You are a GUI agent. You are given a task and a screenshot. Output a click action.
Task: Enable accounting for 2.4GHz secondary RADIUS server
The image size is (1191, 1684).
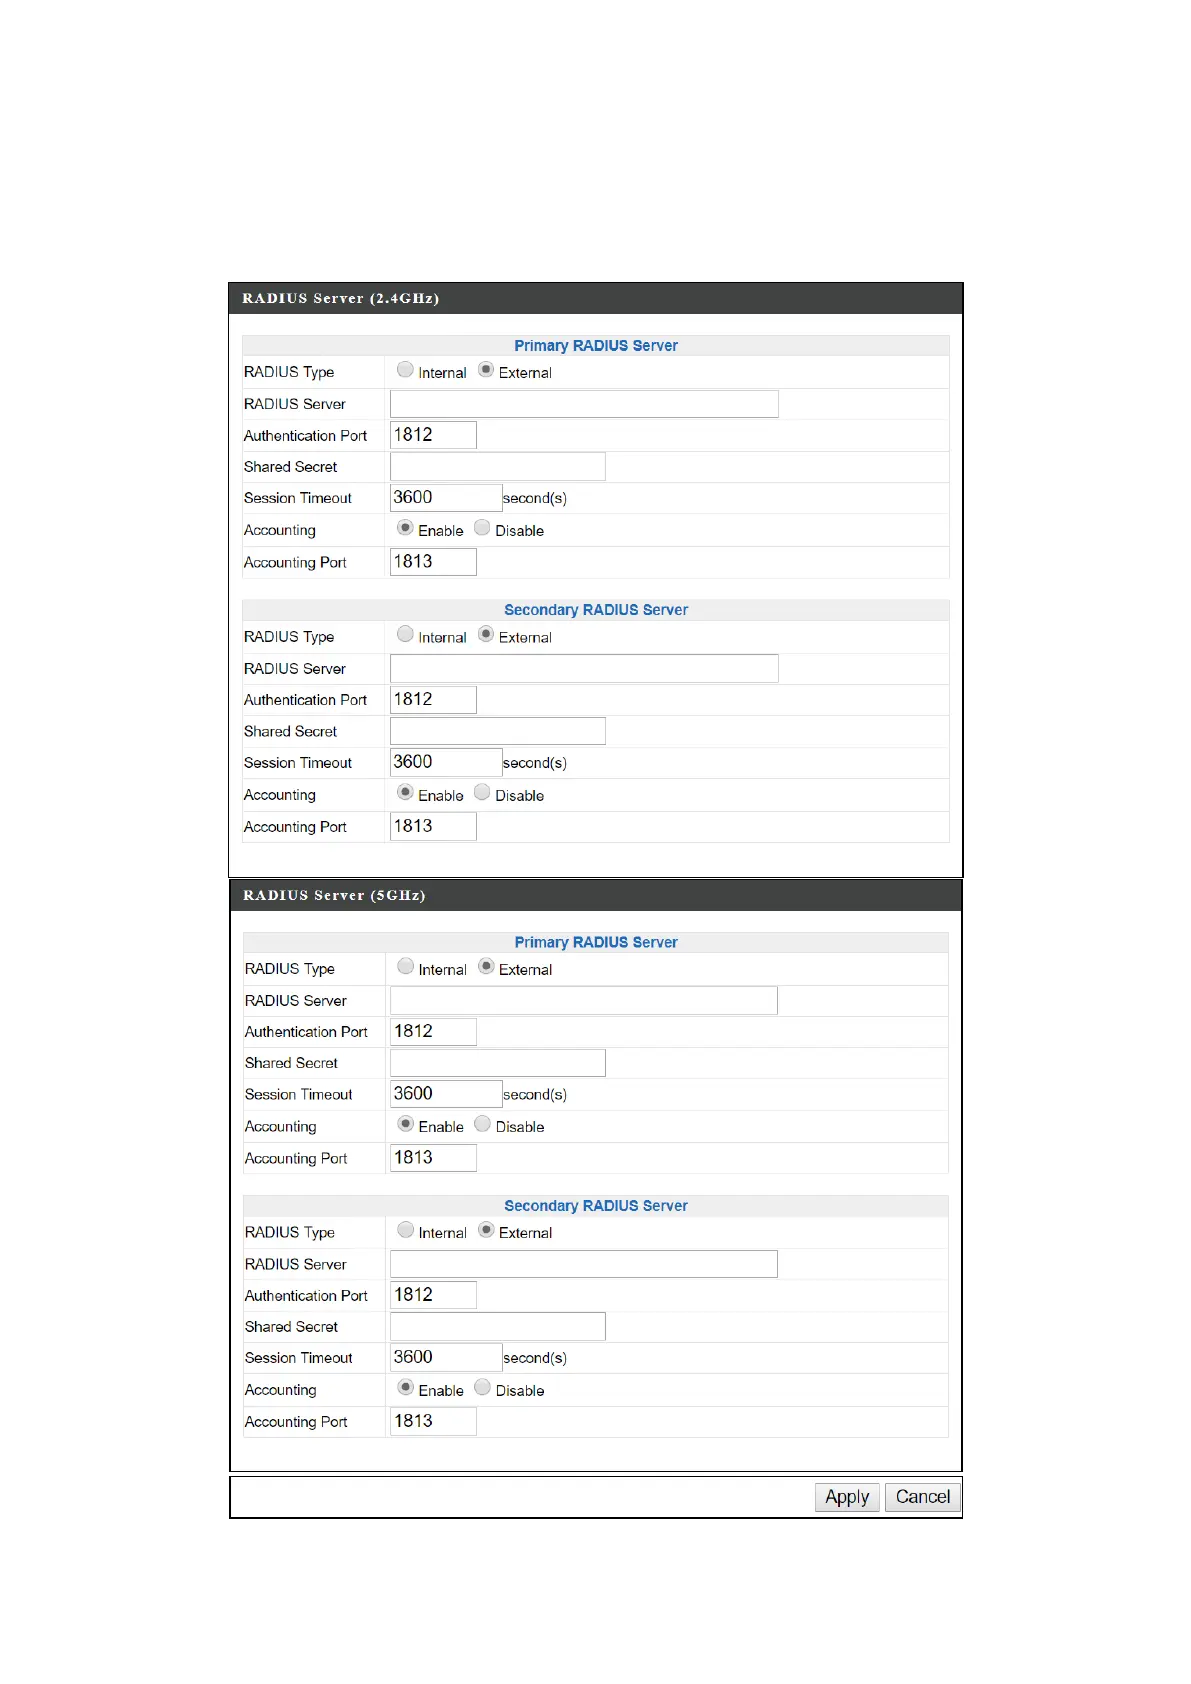[405, 793]
